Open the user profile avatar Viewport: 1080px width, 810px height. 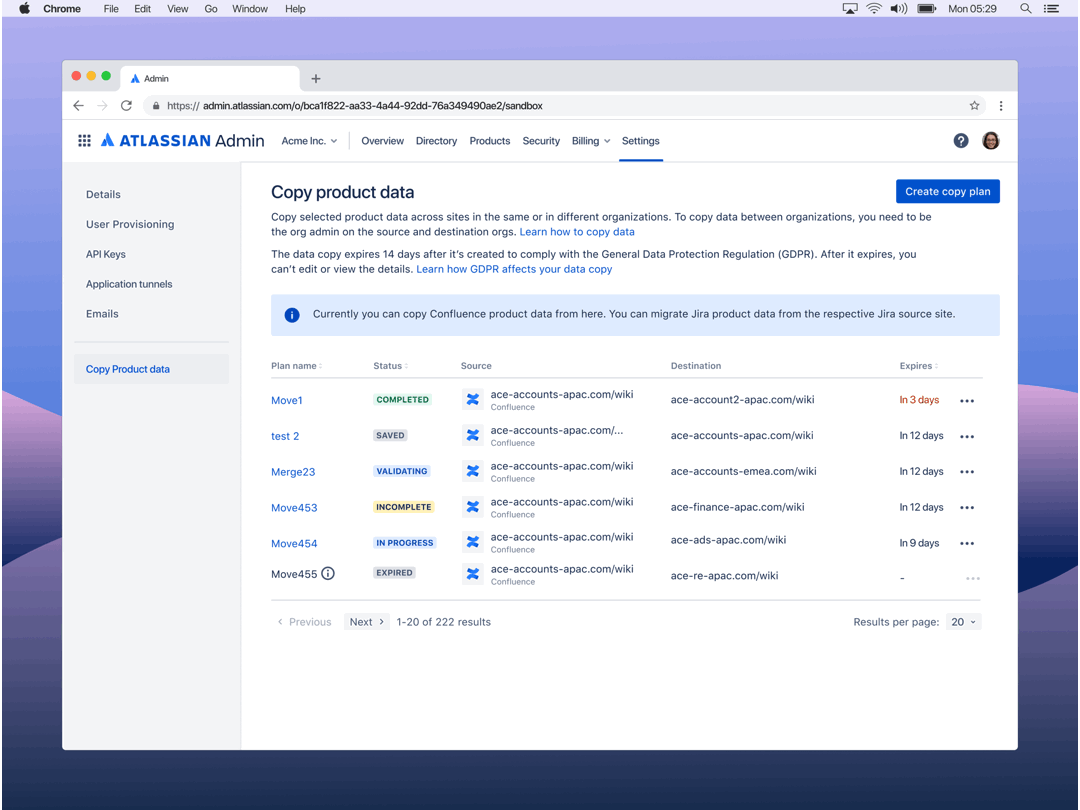point(990,141)
